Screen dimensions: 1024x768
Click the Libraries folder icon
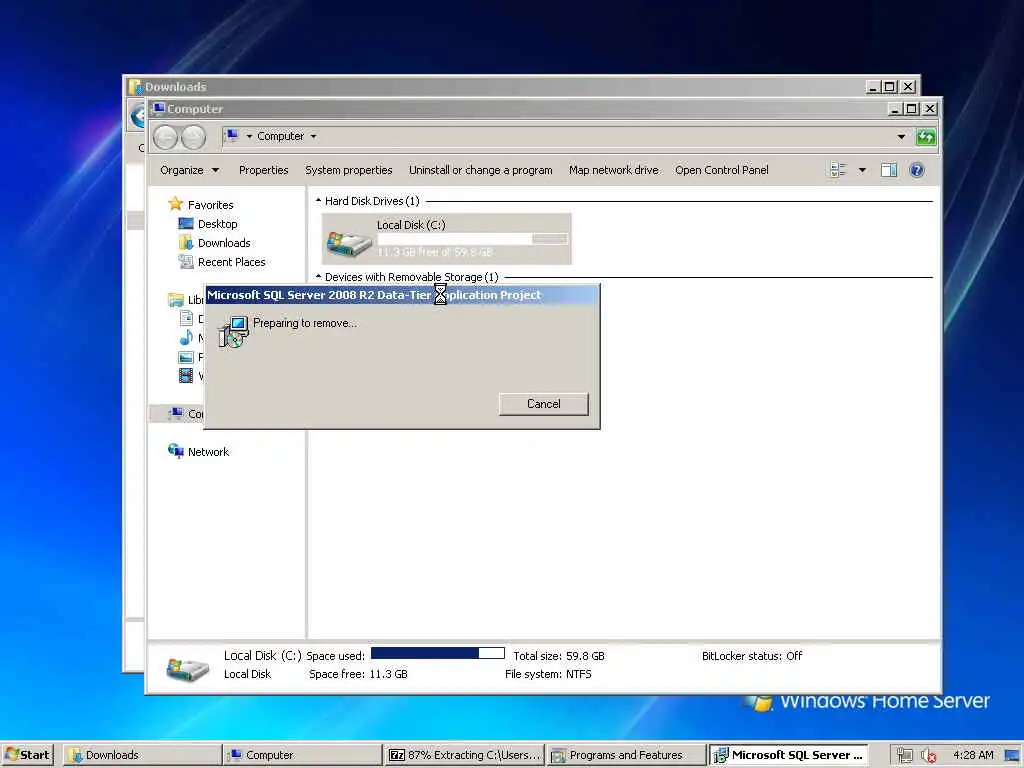[x=176, y=300]
